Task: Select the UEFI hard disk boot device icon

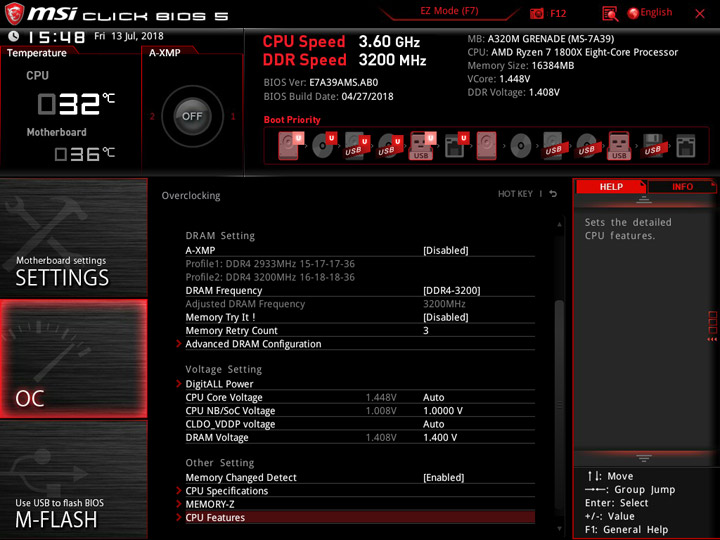Action: pos(290,146)
